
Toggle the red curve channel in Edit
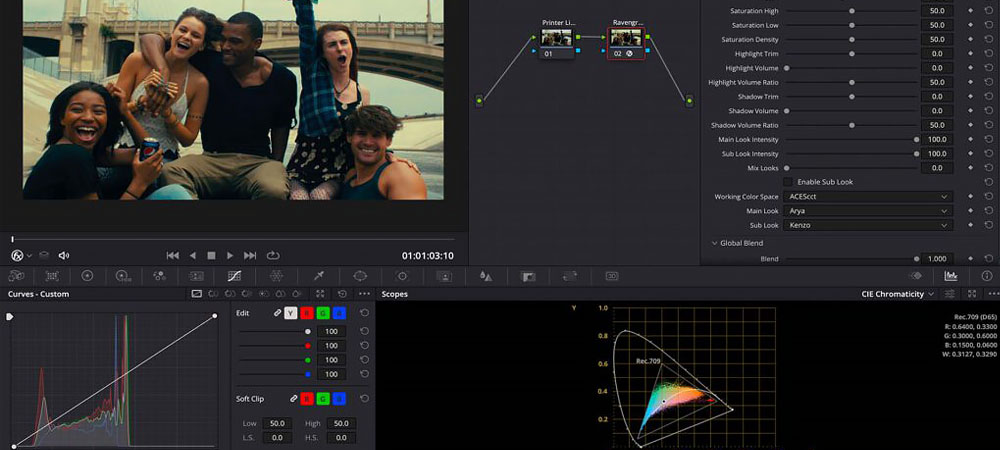(x=307, y=313)
